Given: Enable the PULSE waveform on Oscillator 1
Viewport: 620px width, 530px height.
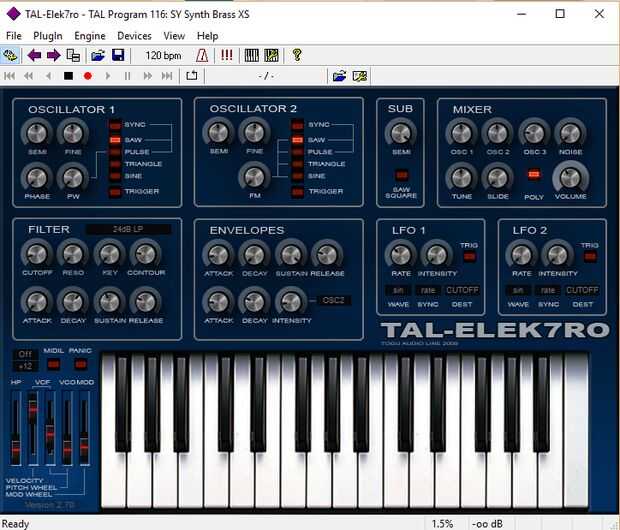Looking at the screenshot, I should point(115,152).
